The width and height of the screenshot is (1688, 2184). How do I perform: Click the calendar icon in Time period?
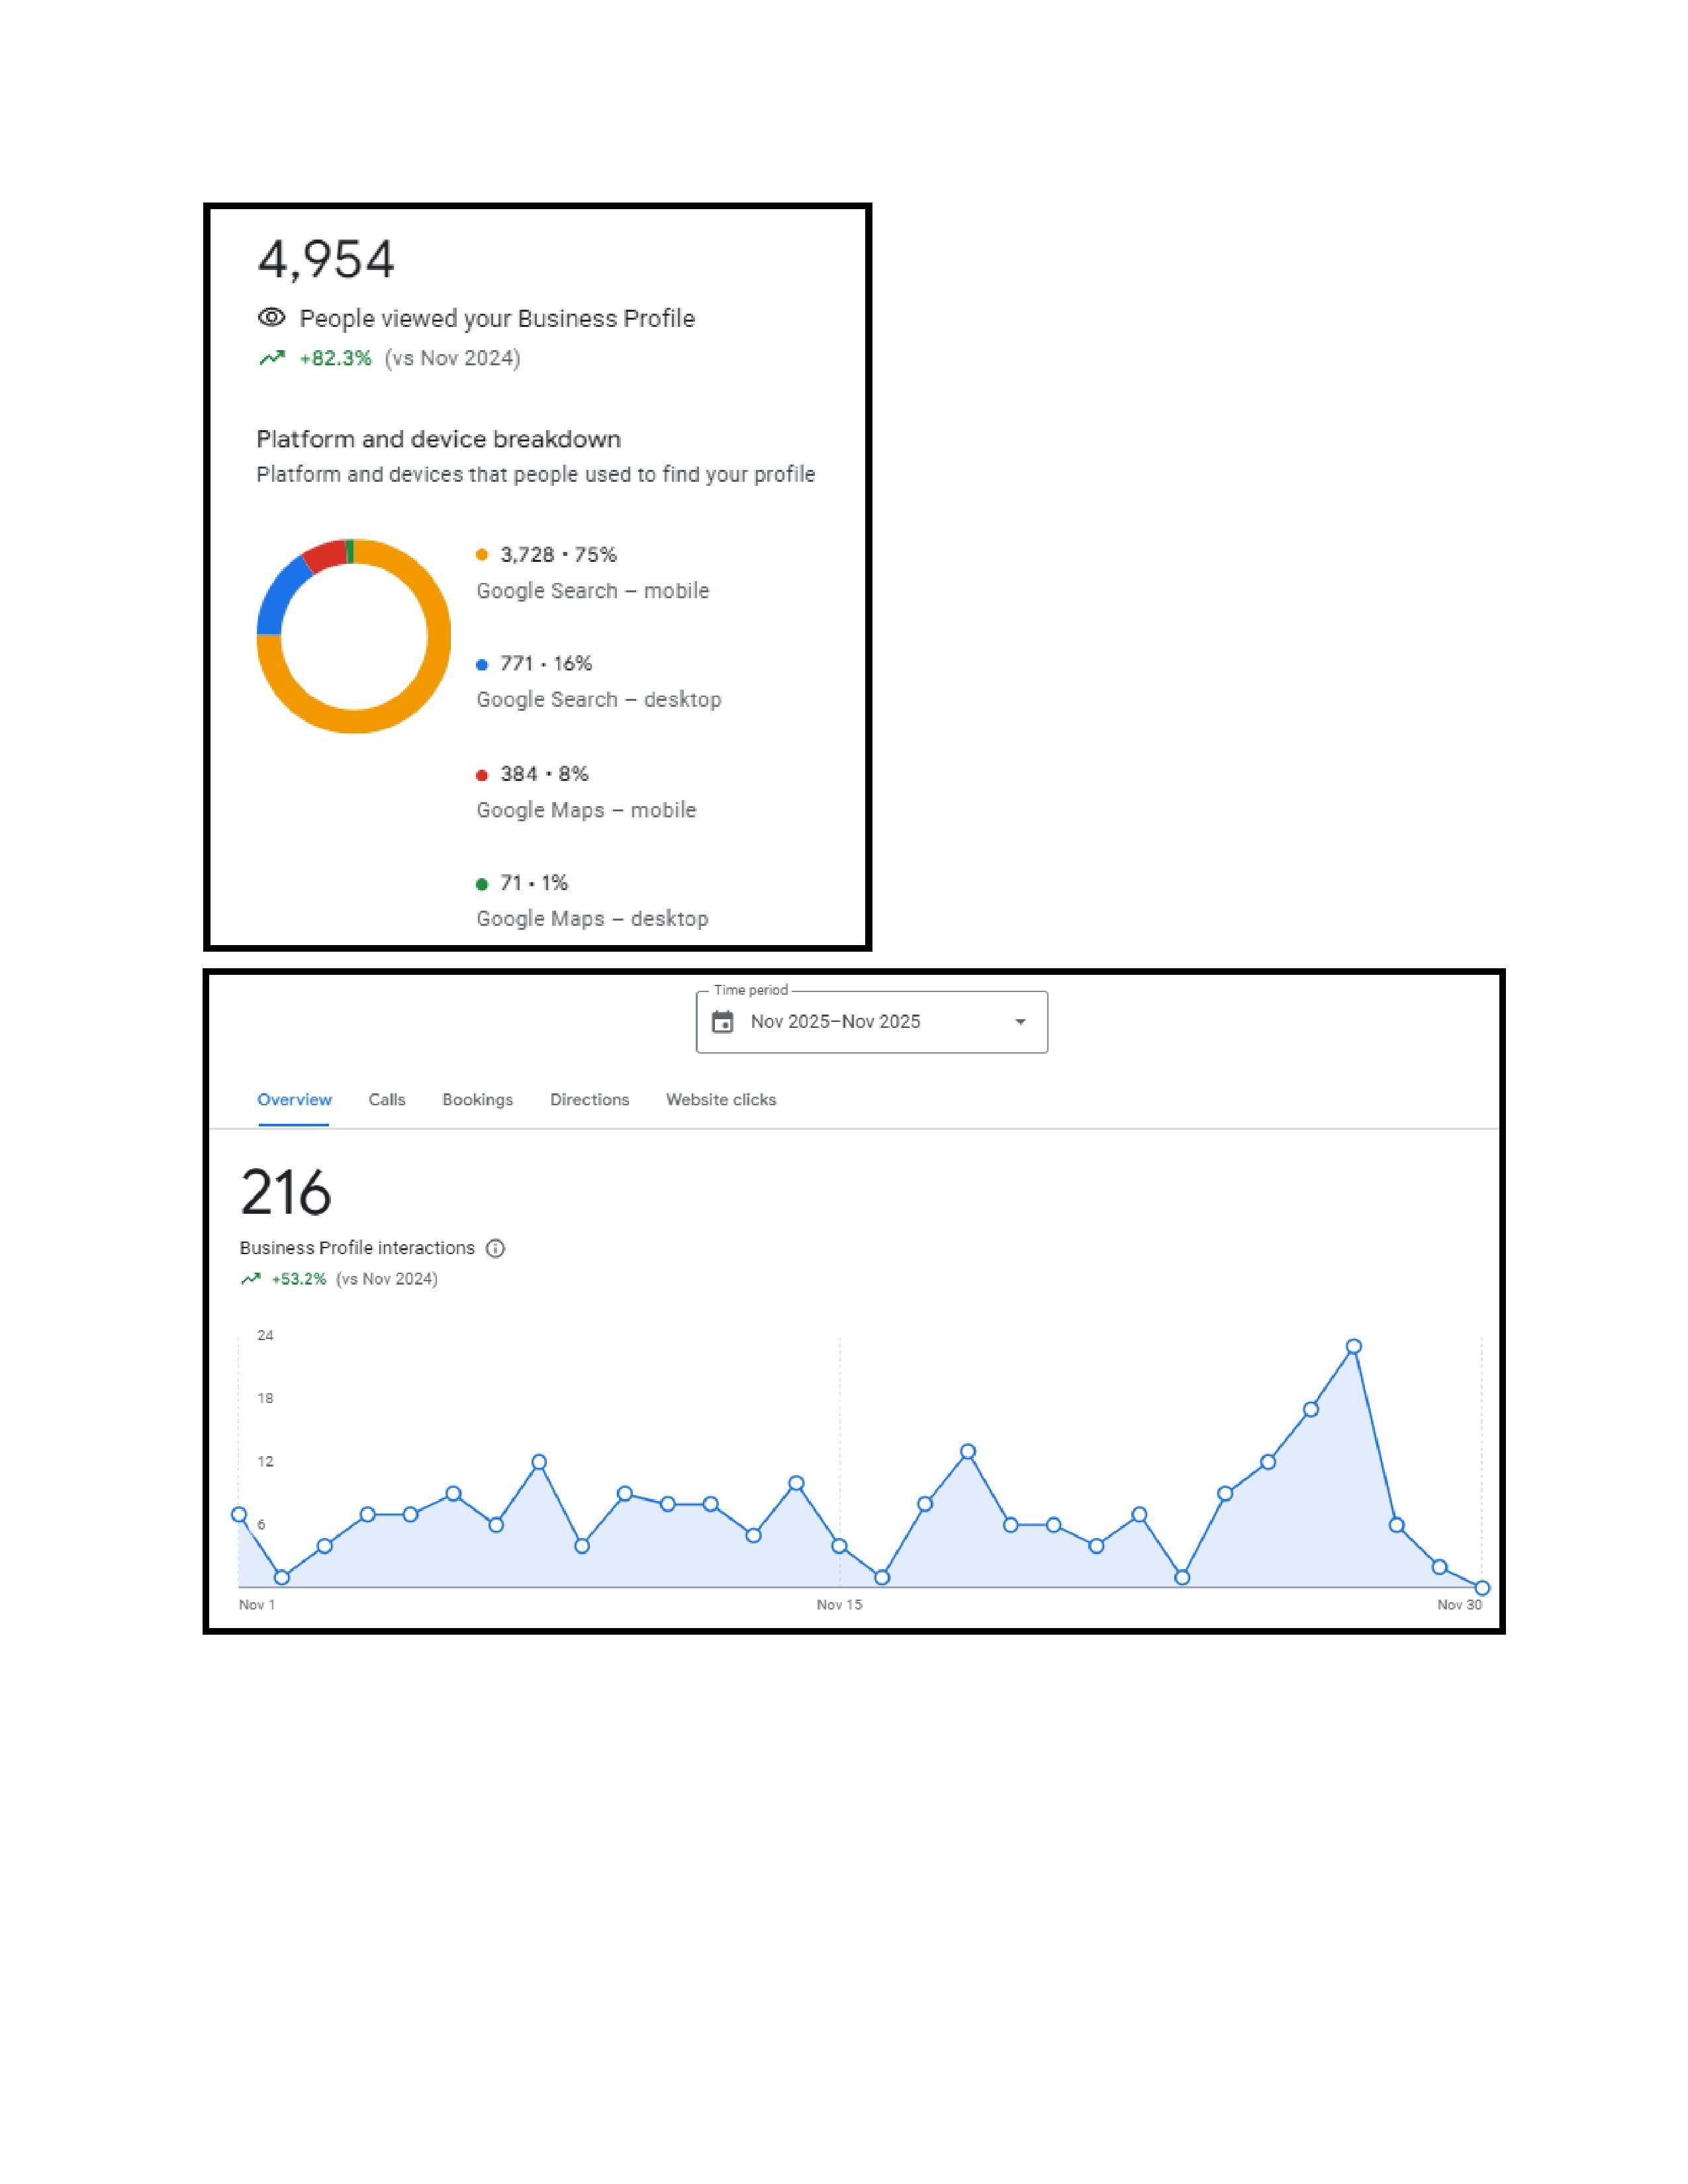pyautogui.click(x=722, y=1022)
